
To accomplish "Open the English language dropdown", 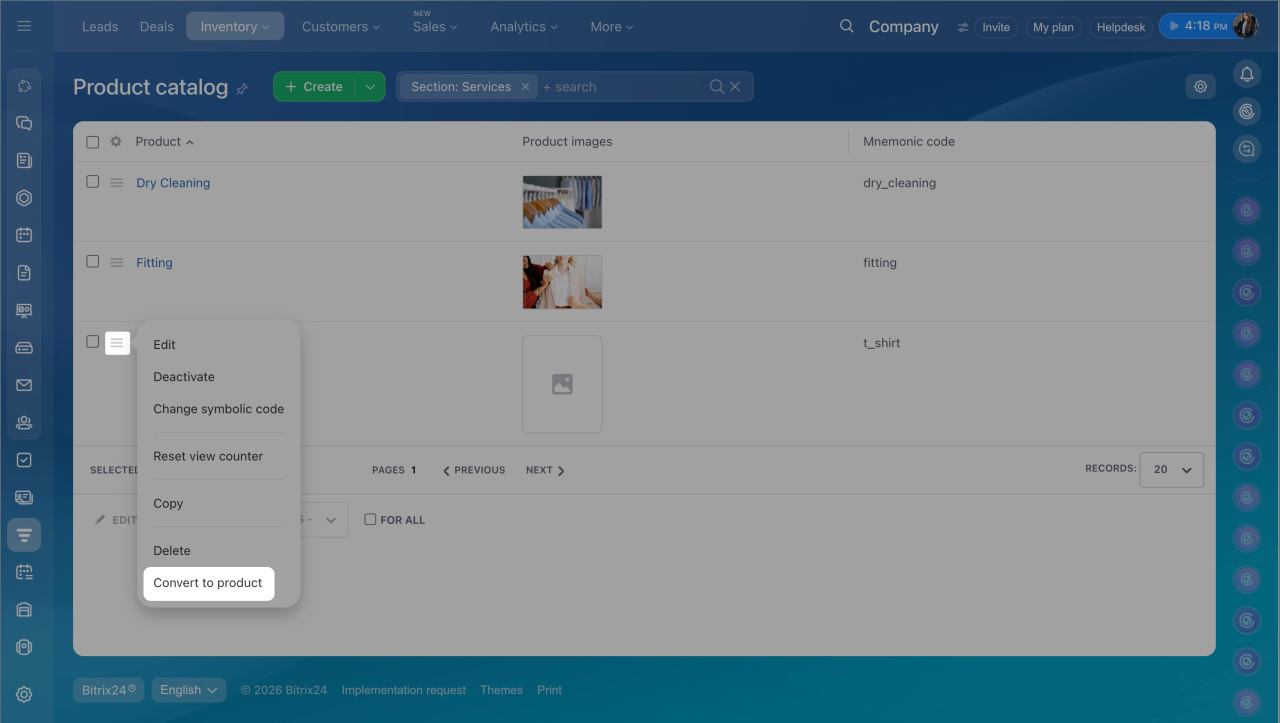I will (x=188, y=690).
